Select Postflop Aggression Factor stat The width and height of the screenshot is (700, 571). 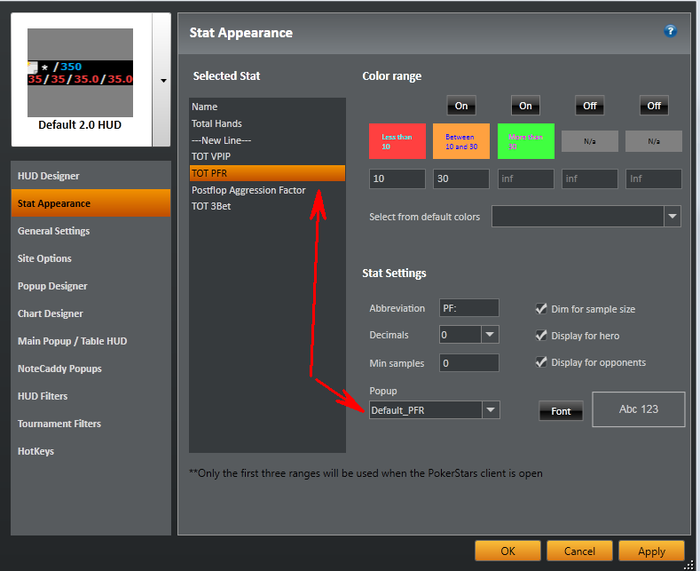coord(267,190)
